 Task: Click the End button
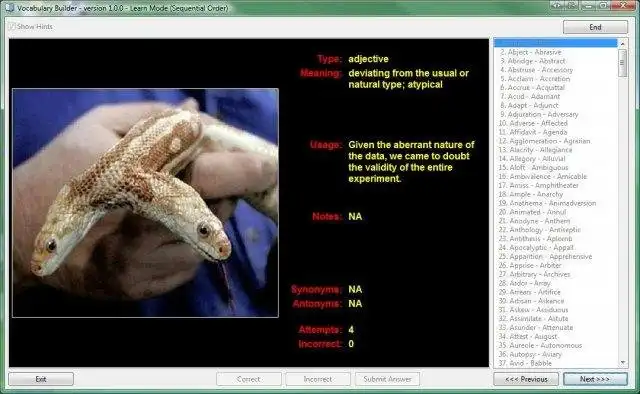[x=595, y=27]
